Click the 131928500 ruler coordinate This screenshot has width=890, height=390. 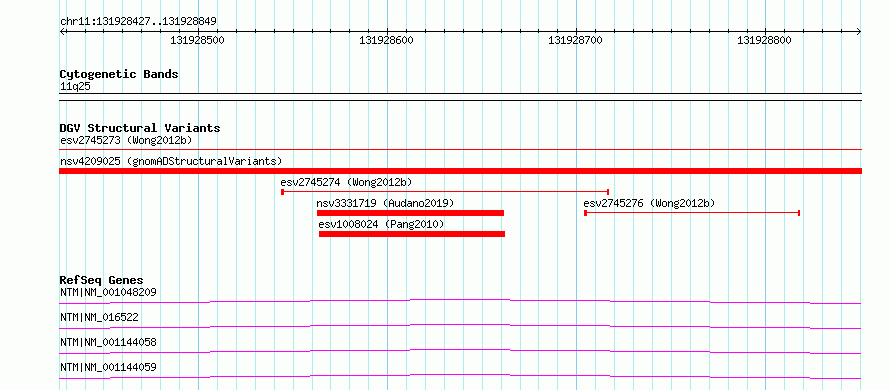tap(198, 40)
